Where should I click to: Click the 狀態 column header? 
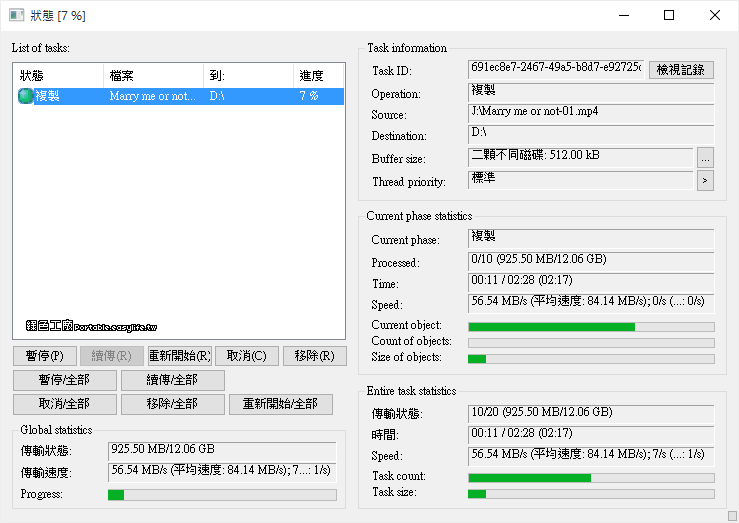(x=58, y=75)
